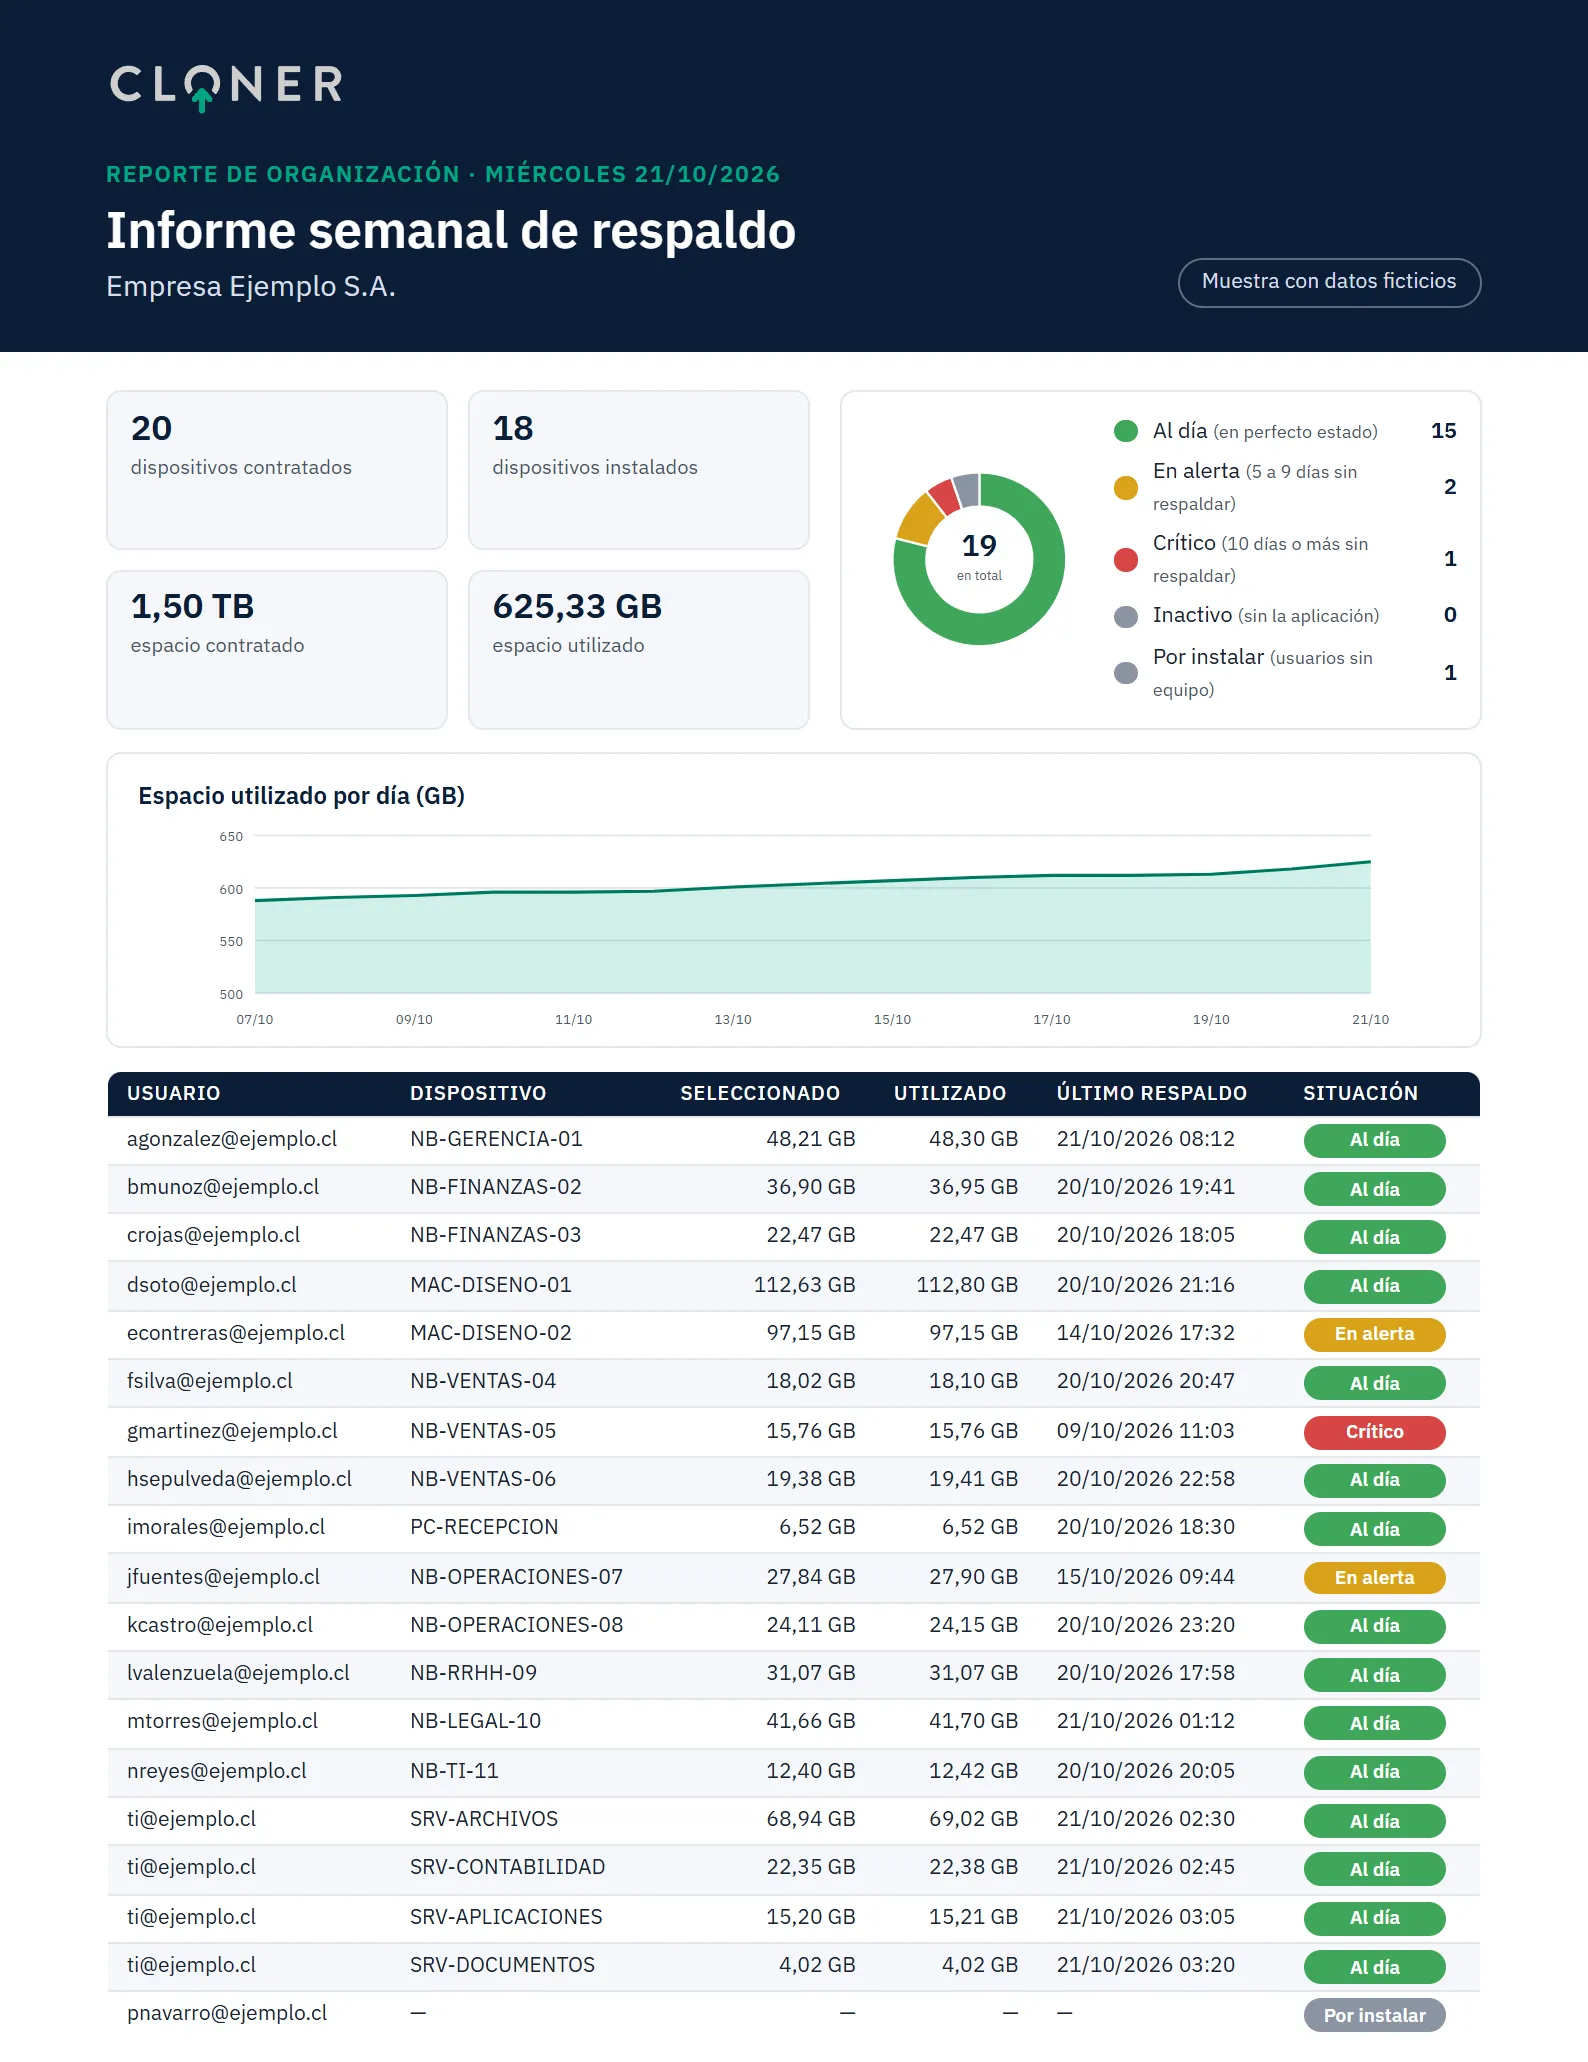1588x2062 pixels.
Task: Click device MAC-DISENO-01
Action: pyautogui.click(x=491, y=1285)
